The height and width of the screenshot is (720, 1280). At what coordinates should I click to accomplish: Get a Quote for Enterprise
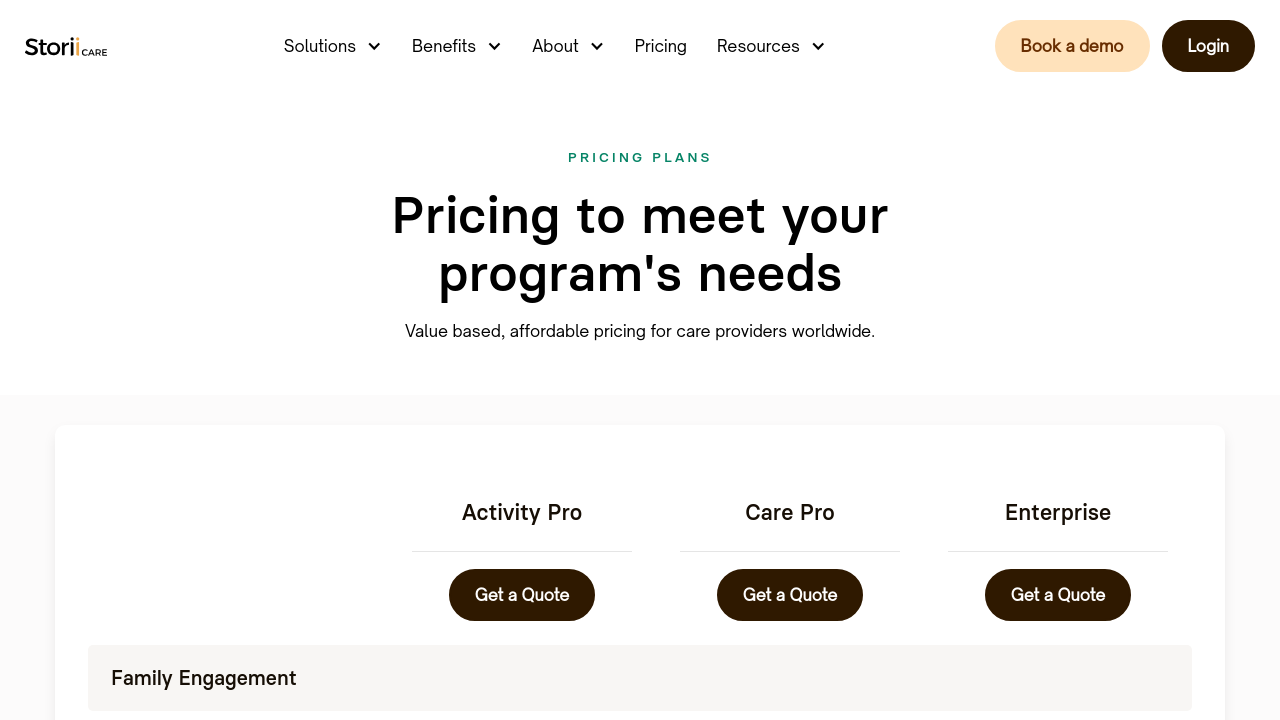click(x=1058, y=595)
